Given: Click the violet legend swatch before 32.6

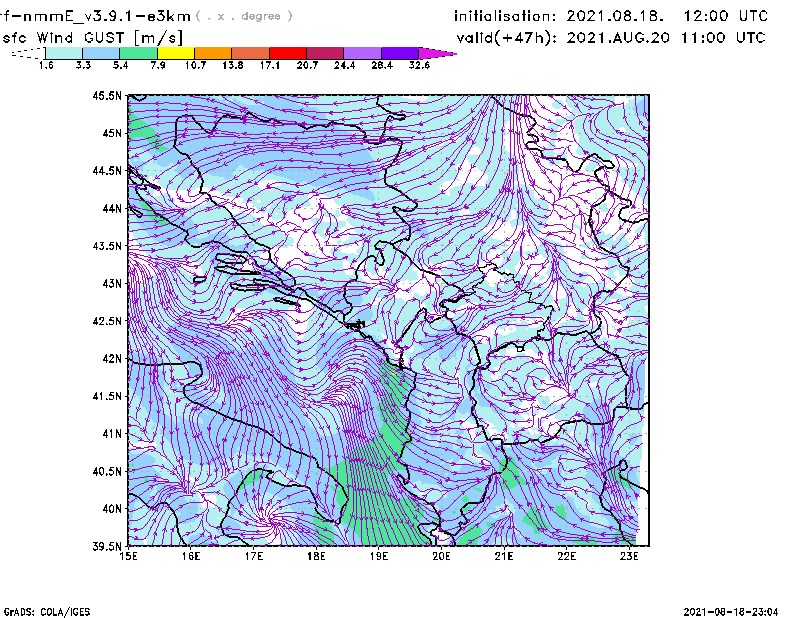Looking at the screenshot, I should [400, 53].
